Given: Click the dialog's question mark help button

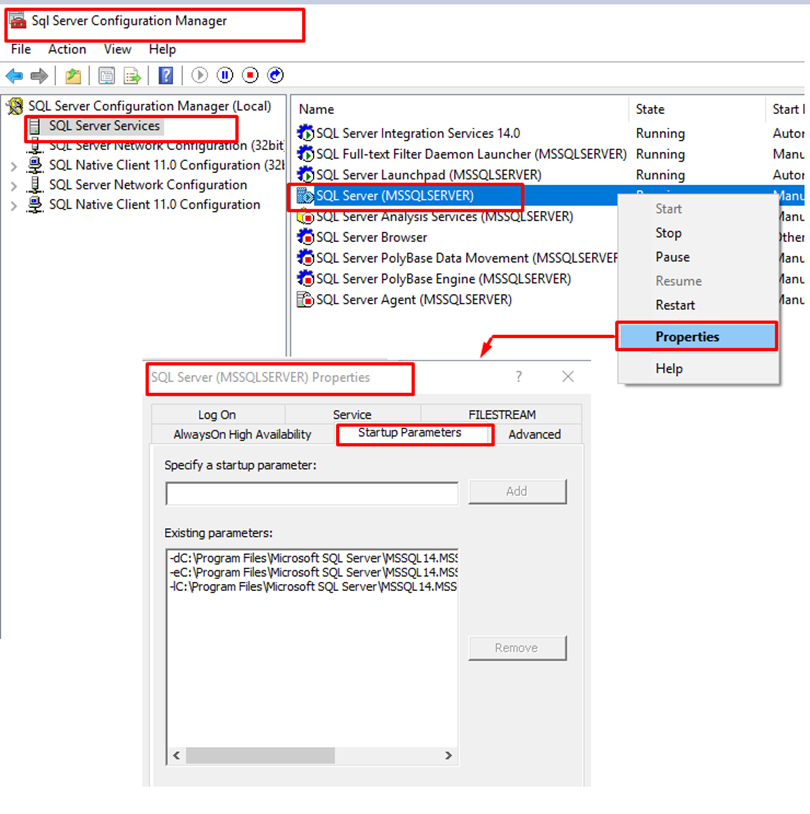Looking at the screenshot, I should point(518,376).
